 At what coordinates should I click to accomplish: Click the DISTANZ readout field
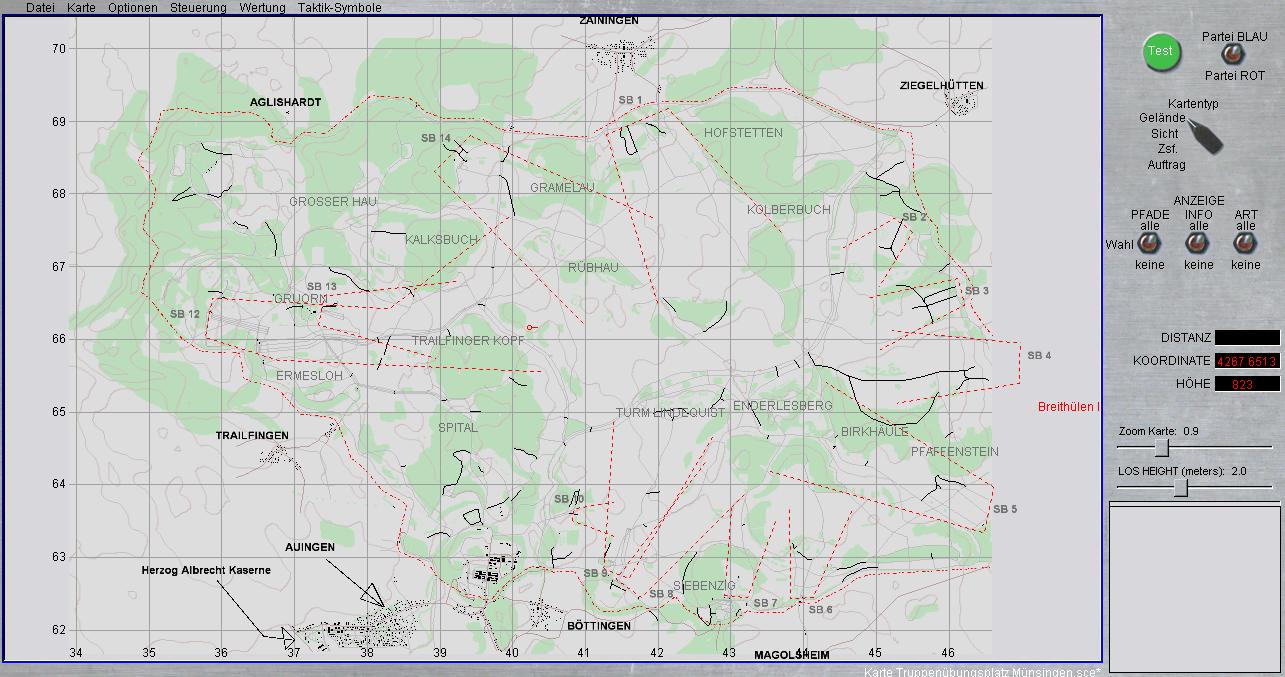click(x=1246, y=338)
